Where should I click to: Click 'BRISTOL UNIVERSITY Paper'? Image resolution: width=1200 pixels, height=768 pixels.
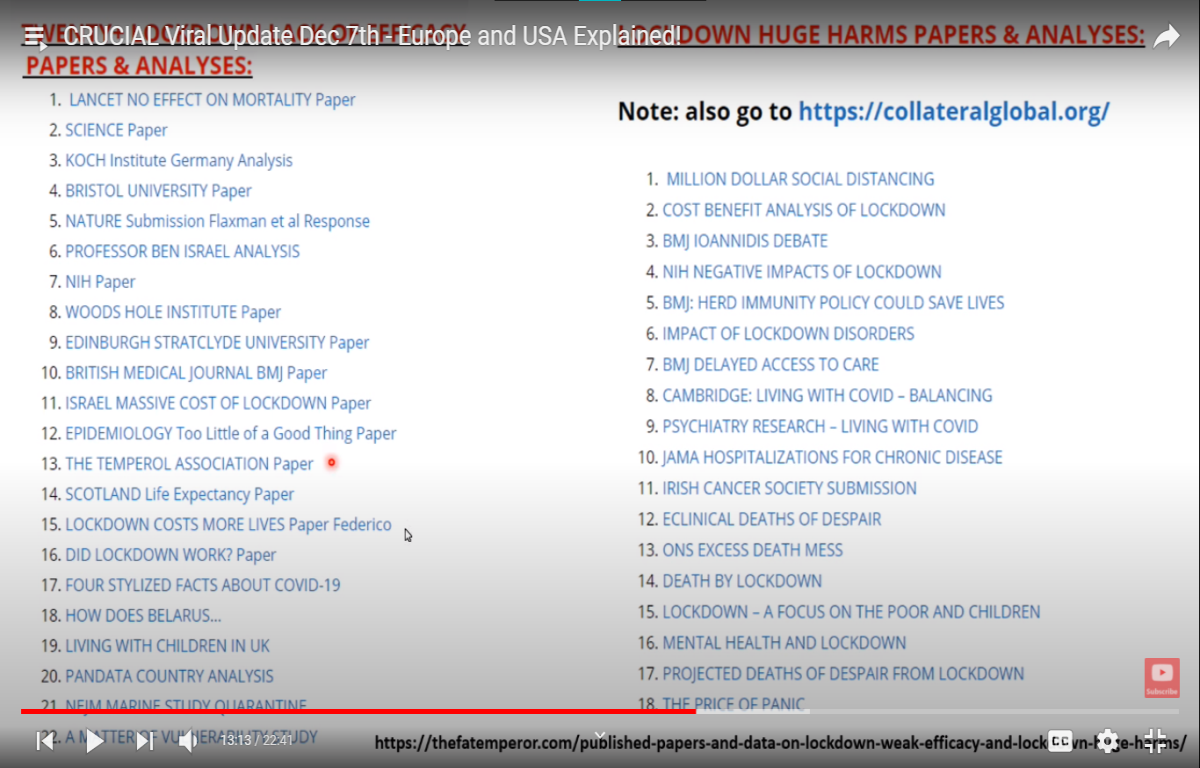click(x=158, y=191)
